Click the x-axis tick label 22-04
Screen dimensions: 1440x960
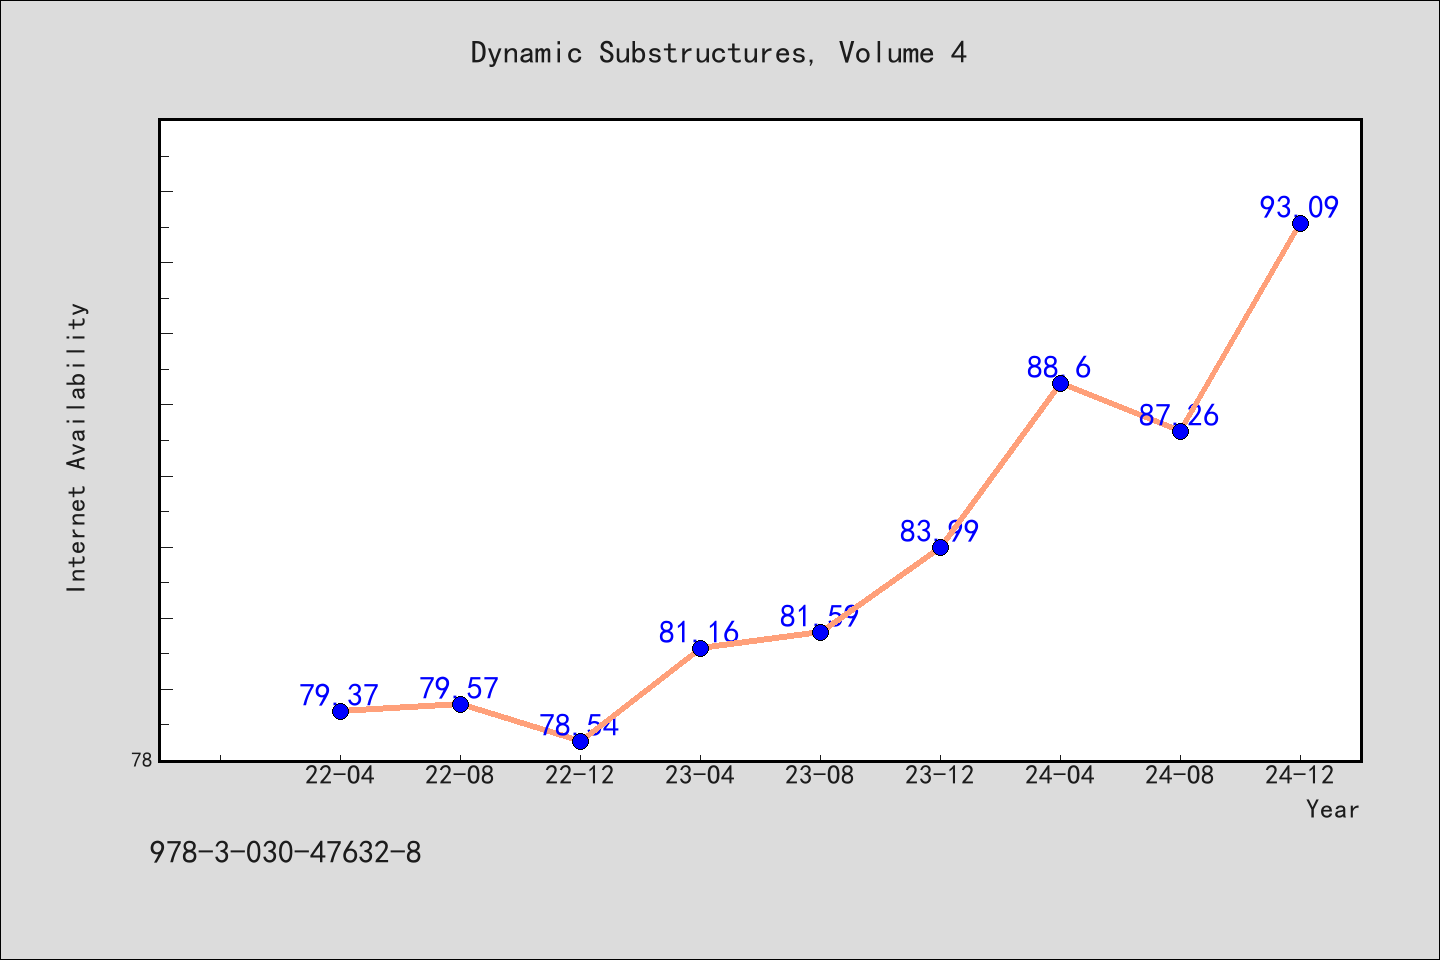tap(340, 776)
